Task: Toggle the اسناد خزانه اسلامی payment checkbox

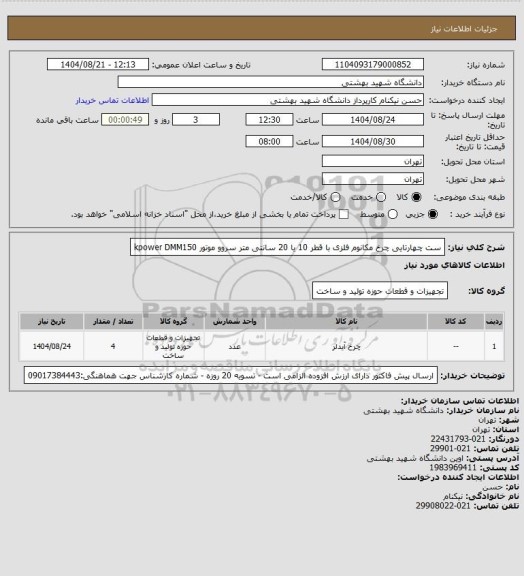Action: (344, 214)
